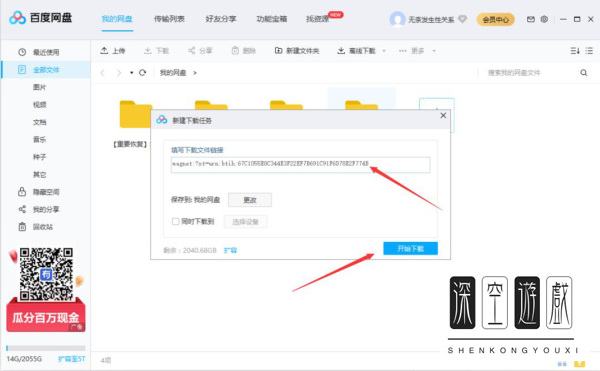Click the QR code advertisement banner
The height and width of the screenshot is (371, 600).
(x=46, y=290)
